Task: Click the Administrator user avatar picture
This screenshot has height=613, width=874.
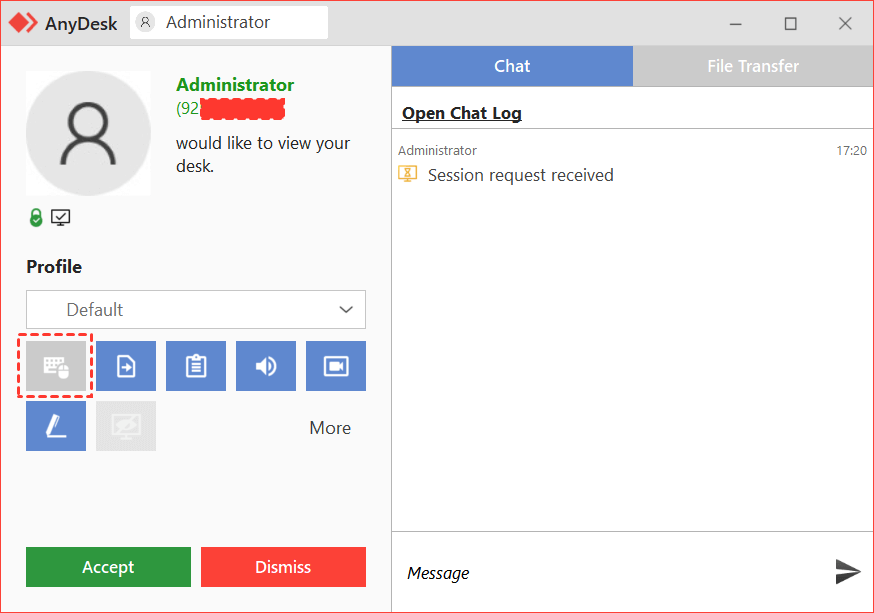Action: coord(88,133)
